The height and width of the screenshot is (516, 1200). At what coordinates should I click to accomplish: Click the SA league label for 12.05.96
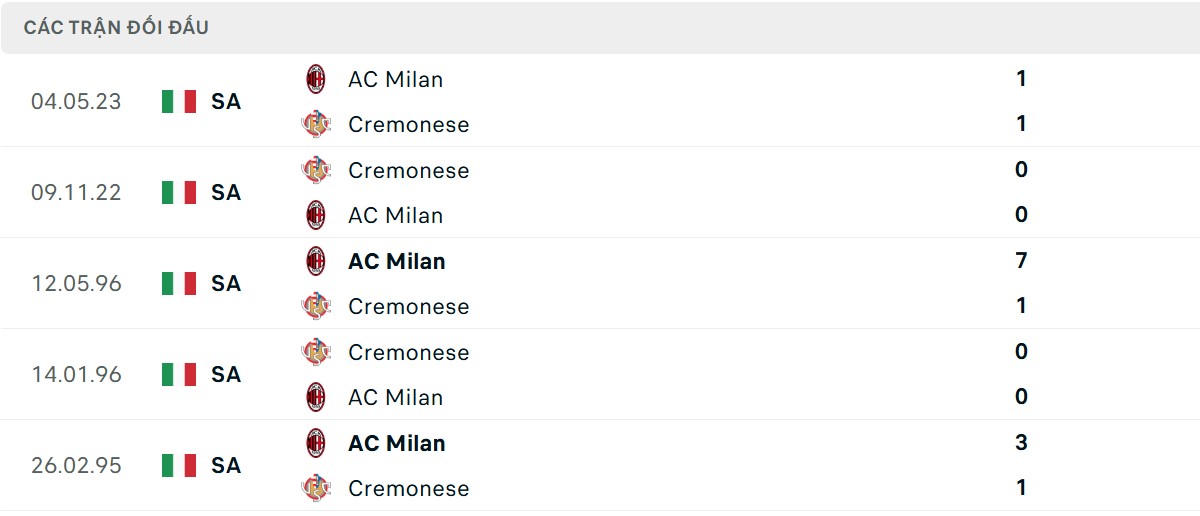[x=226, y=283]
